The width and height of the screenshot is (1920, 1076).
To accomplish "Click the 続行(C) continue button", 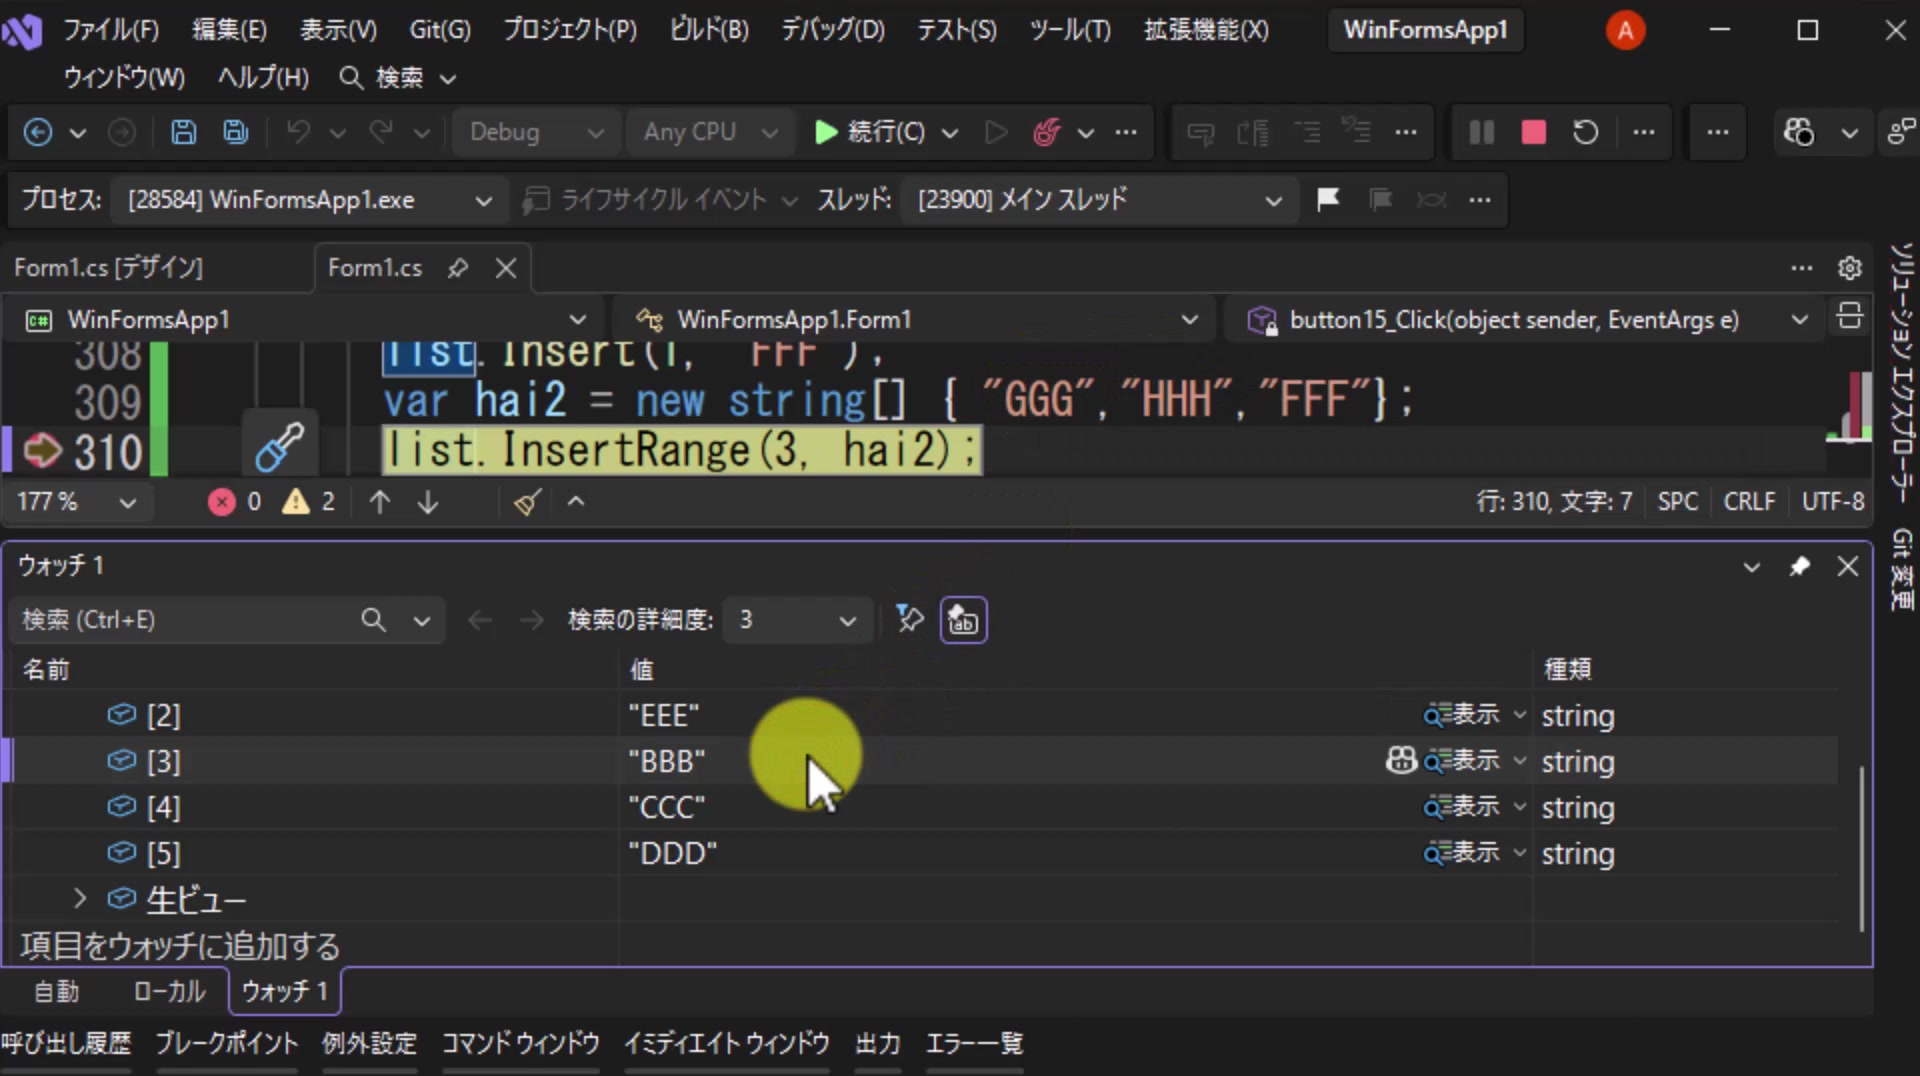I will (x=869, y=132).
